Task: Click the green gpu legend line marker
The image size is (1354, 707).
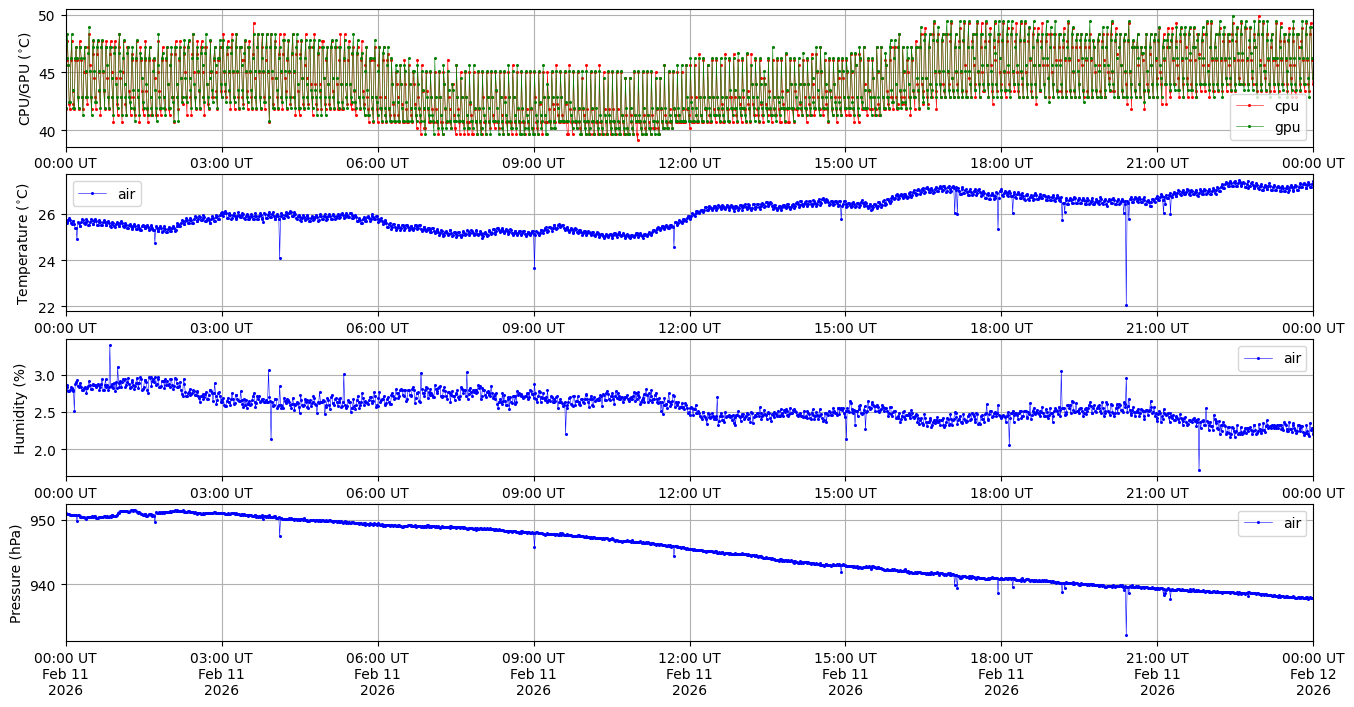Action: point(1251,127)
